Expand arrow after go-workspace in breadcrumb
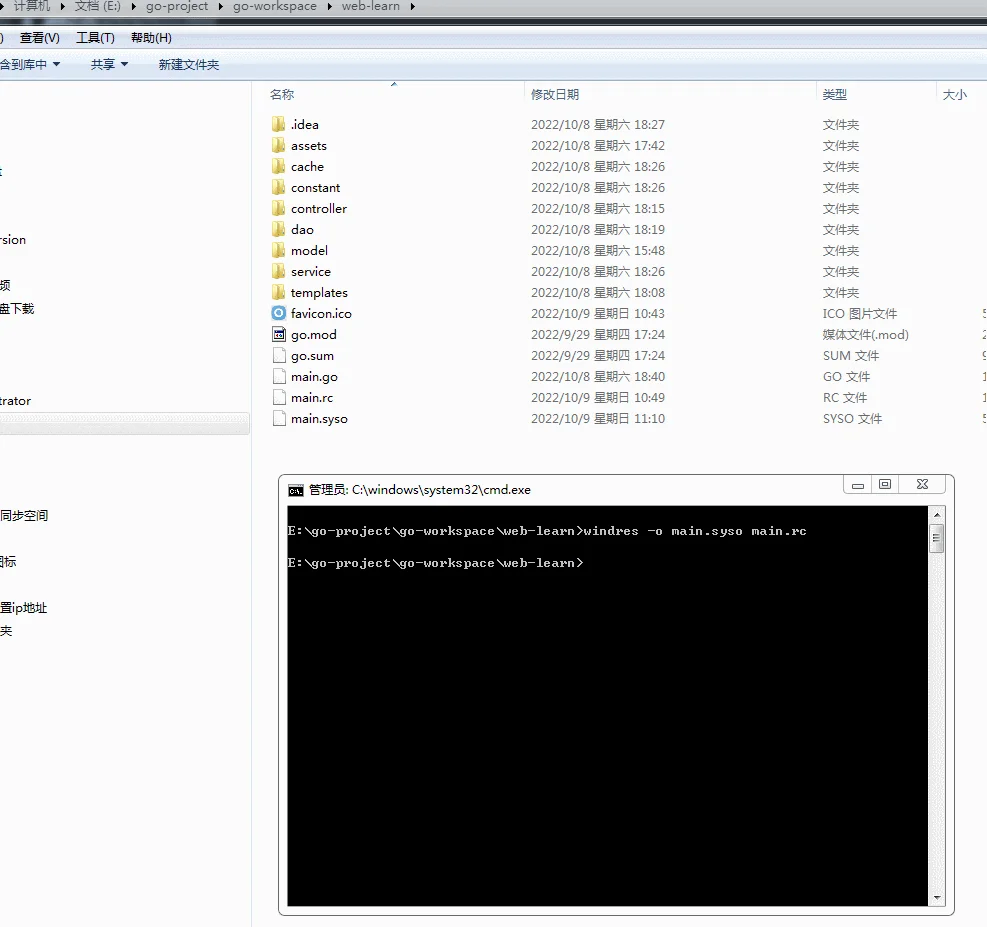Viewport: 987px width, 927px height. coord(329,6)
